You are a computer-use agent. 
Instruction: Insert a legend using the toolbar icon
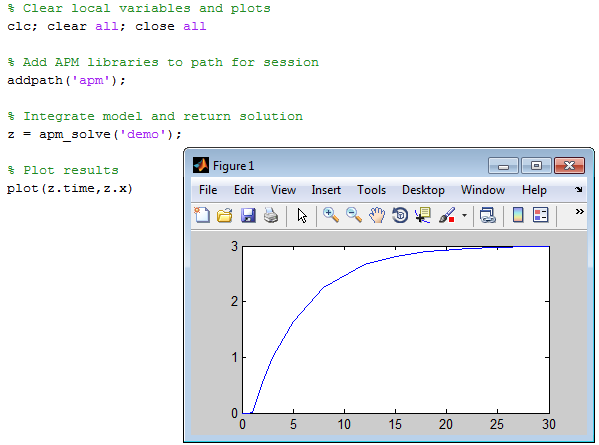[541, 215]
